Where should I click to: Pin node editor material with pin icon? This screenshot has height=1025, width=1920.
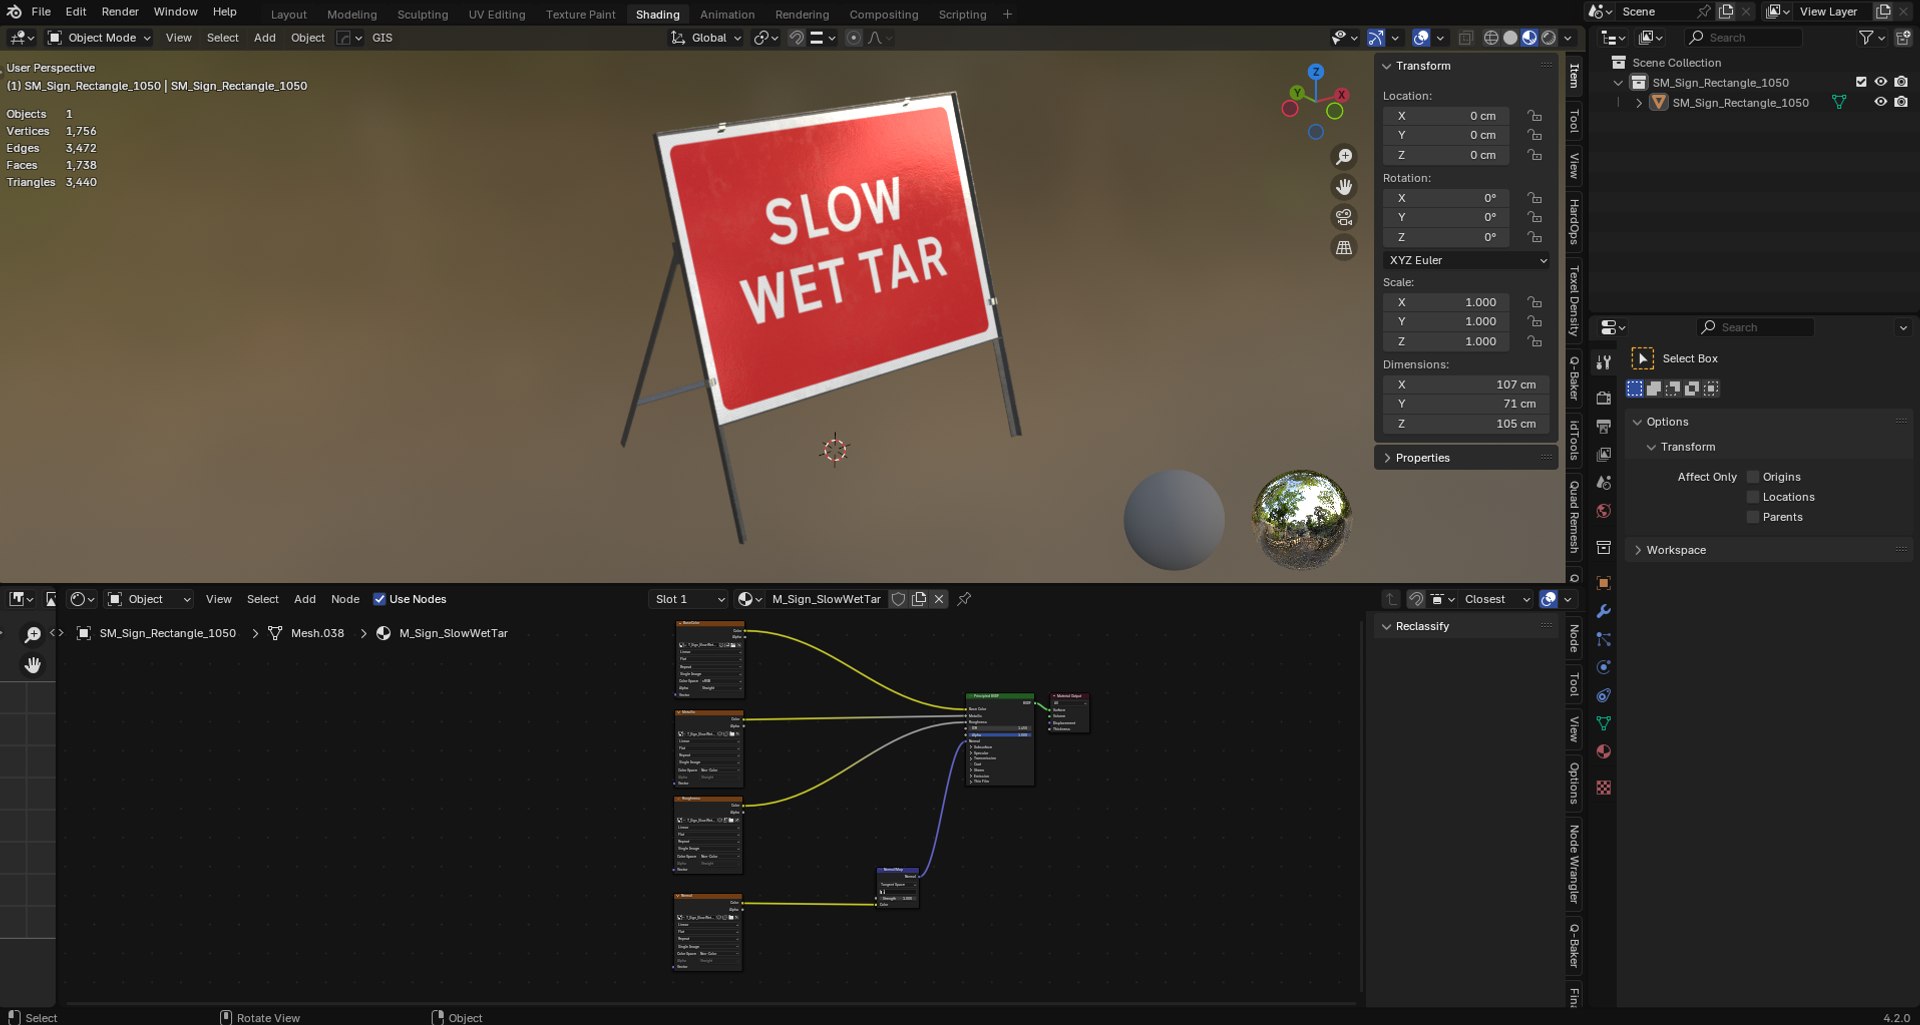click(964, 599)
